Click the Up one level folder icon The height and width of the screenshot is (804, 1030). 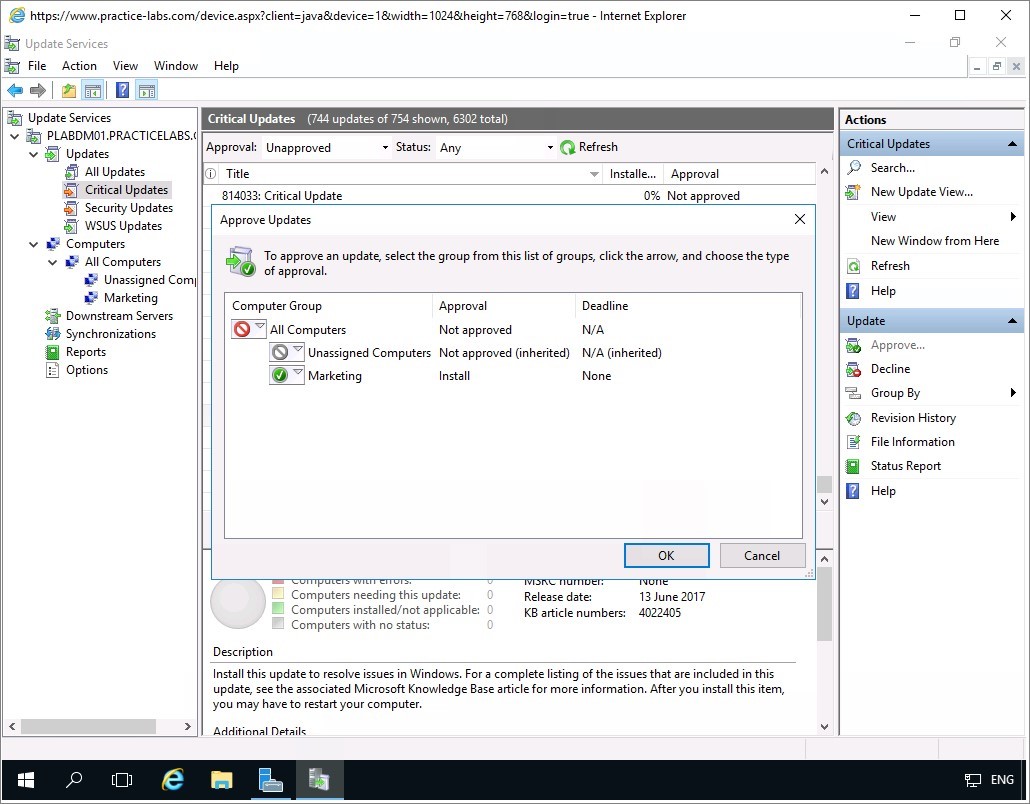[68, 91]
